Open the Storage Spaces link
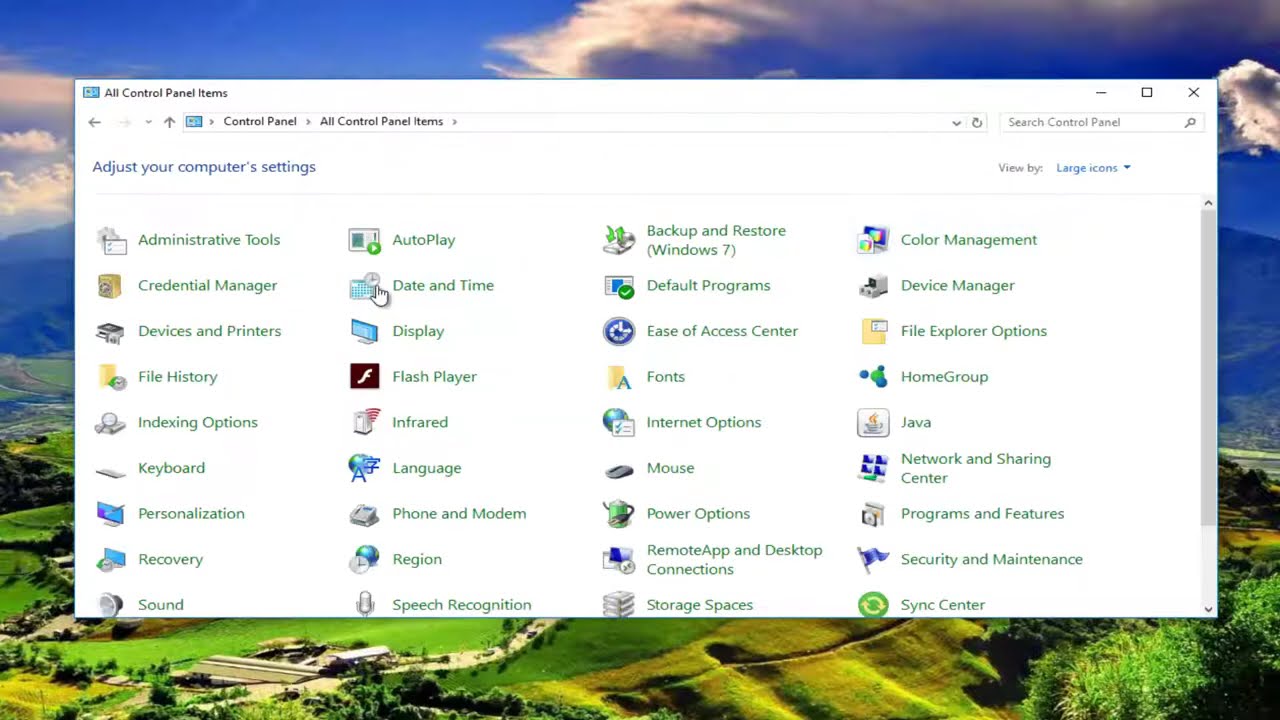The width and height of the screenshot is (1280, 720). click(x=700, y=605)
